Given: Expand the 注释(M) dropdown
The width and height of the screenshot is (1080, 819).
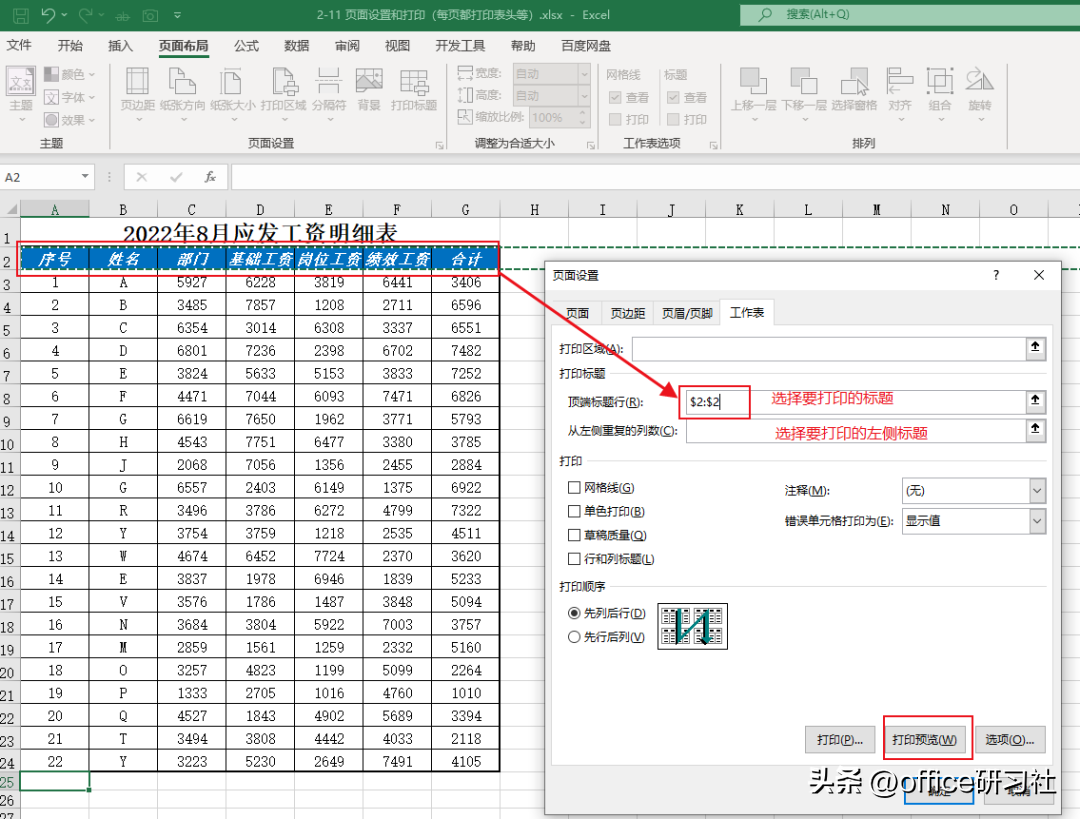Looking at the screenshot, I should tap(1037, 490).
